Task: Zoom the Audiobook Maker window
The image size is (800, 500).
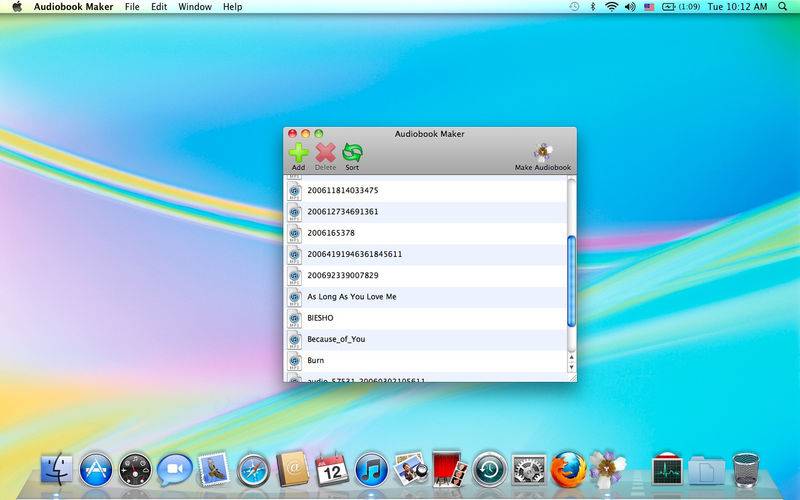Action: tap(319, 134)
